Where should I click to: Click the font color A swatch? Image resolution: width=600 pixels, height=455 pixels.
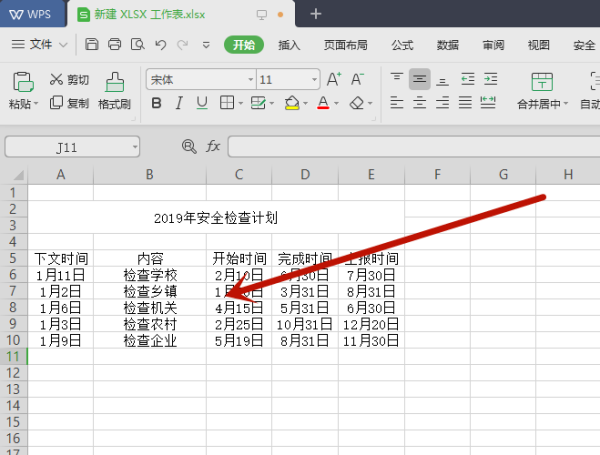click(x=323, y=102)
